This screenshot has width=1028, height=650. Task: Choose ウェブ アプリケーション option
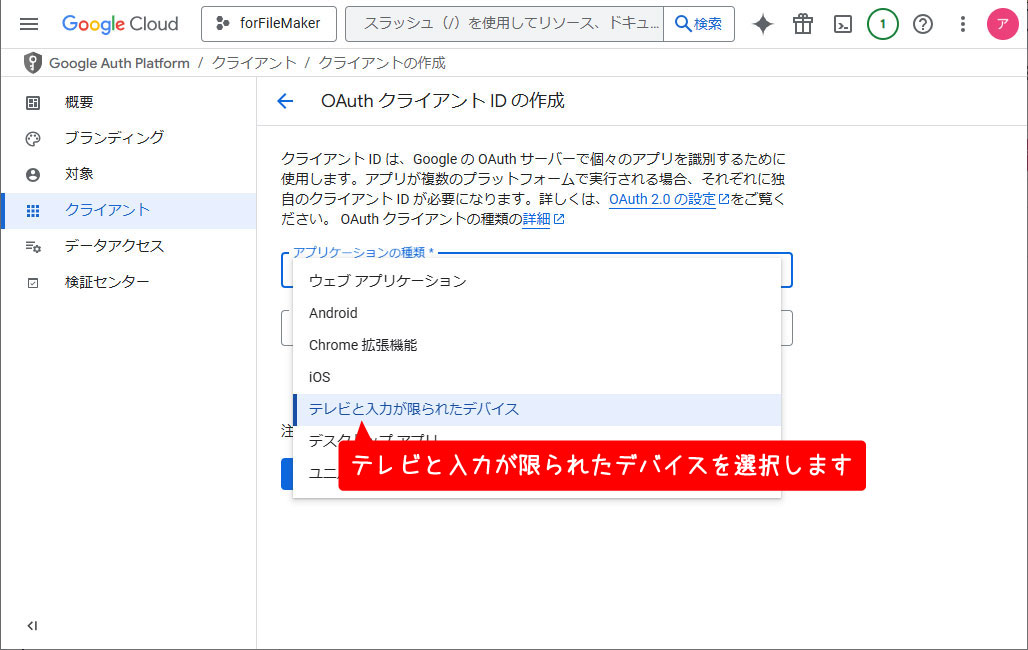tap(537, 281)
